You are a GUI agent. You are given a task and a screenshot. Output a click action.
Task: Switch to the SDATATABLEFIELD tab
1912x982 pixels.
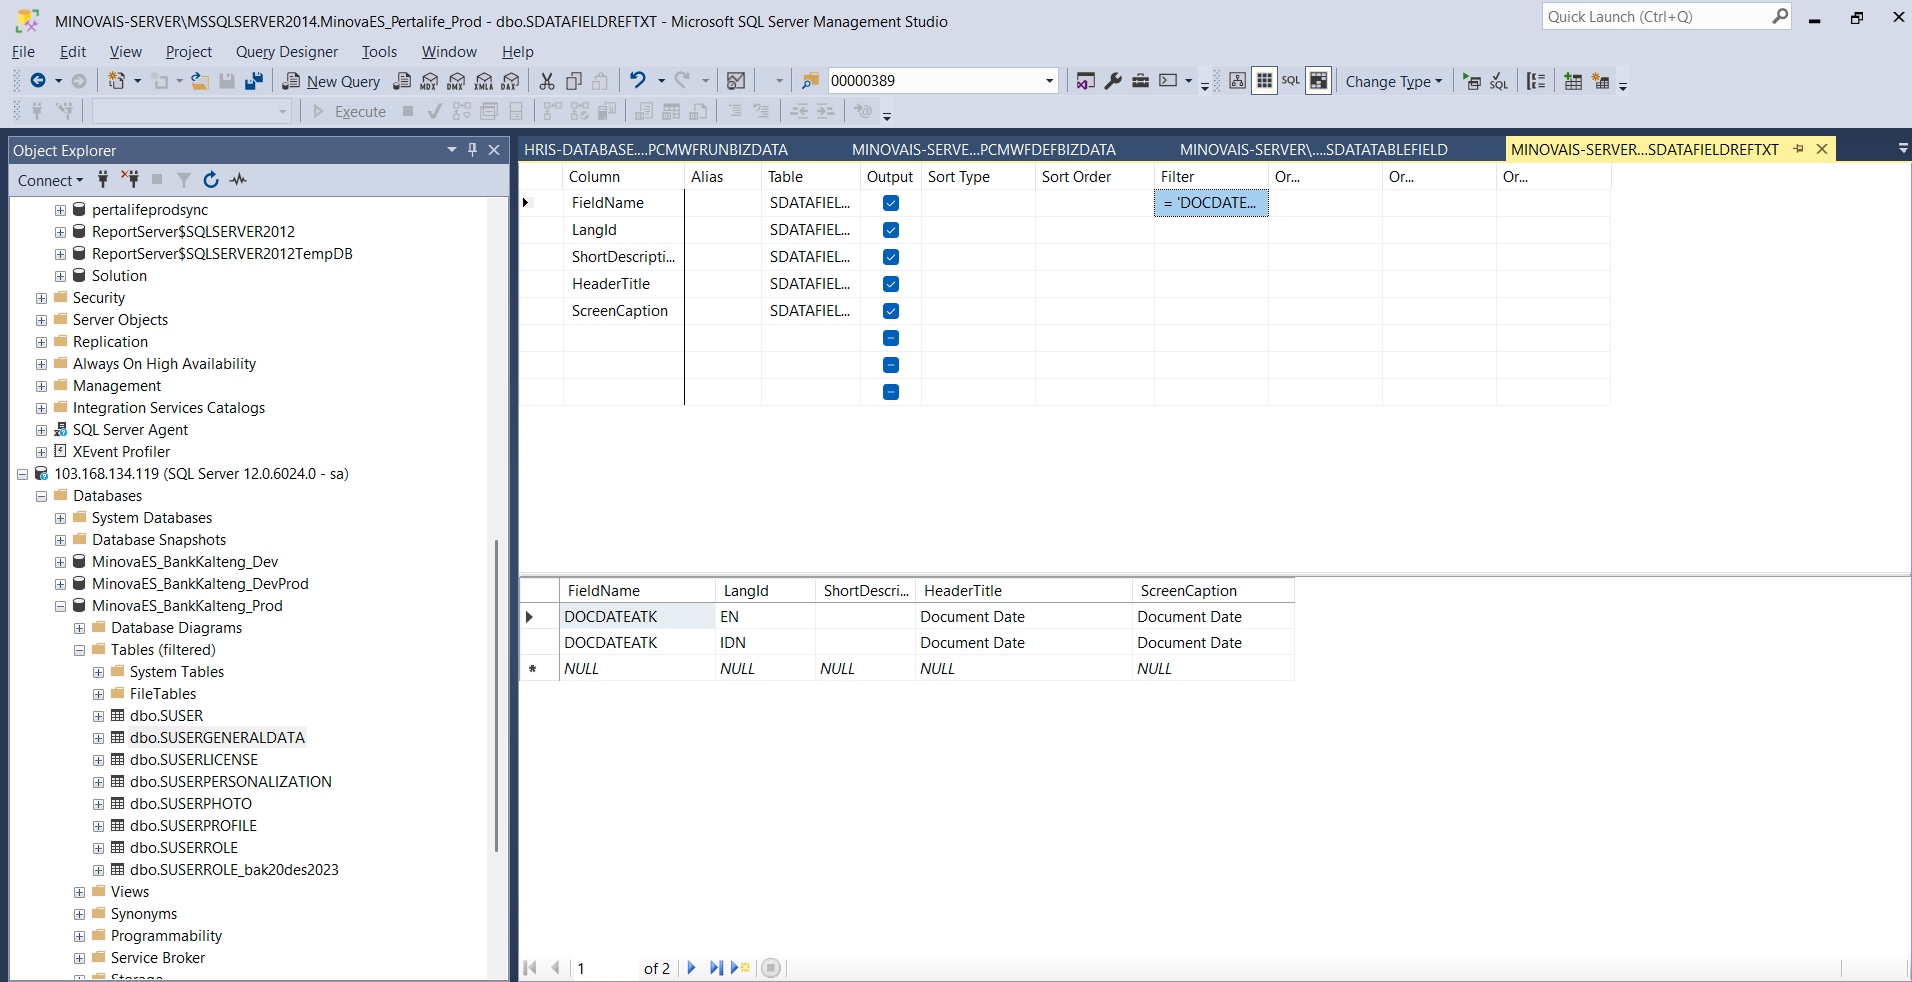coord(1314,150)
